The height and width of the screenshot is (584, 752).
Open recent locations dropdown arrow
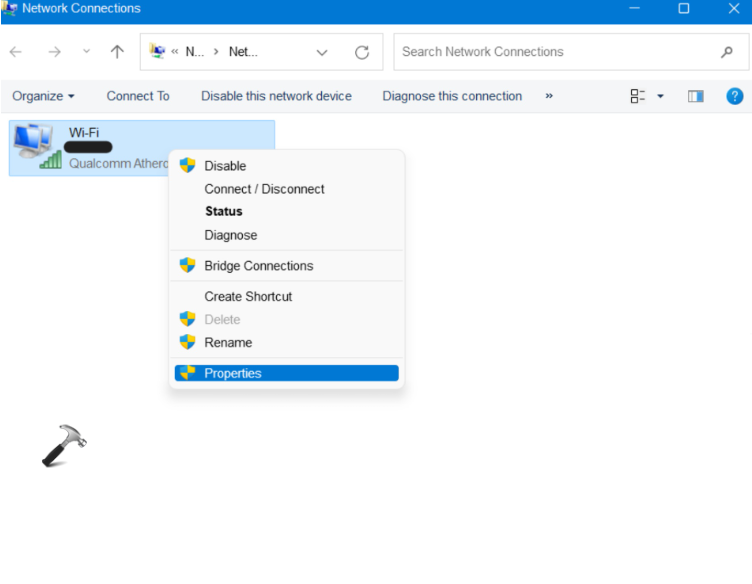coord(86,52)
